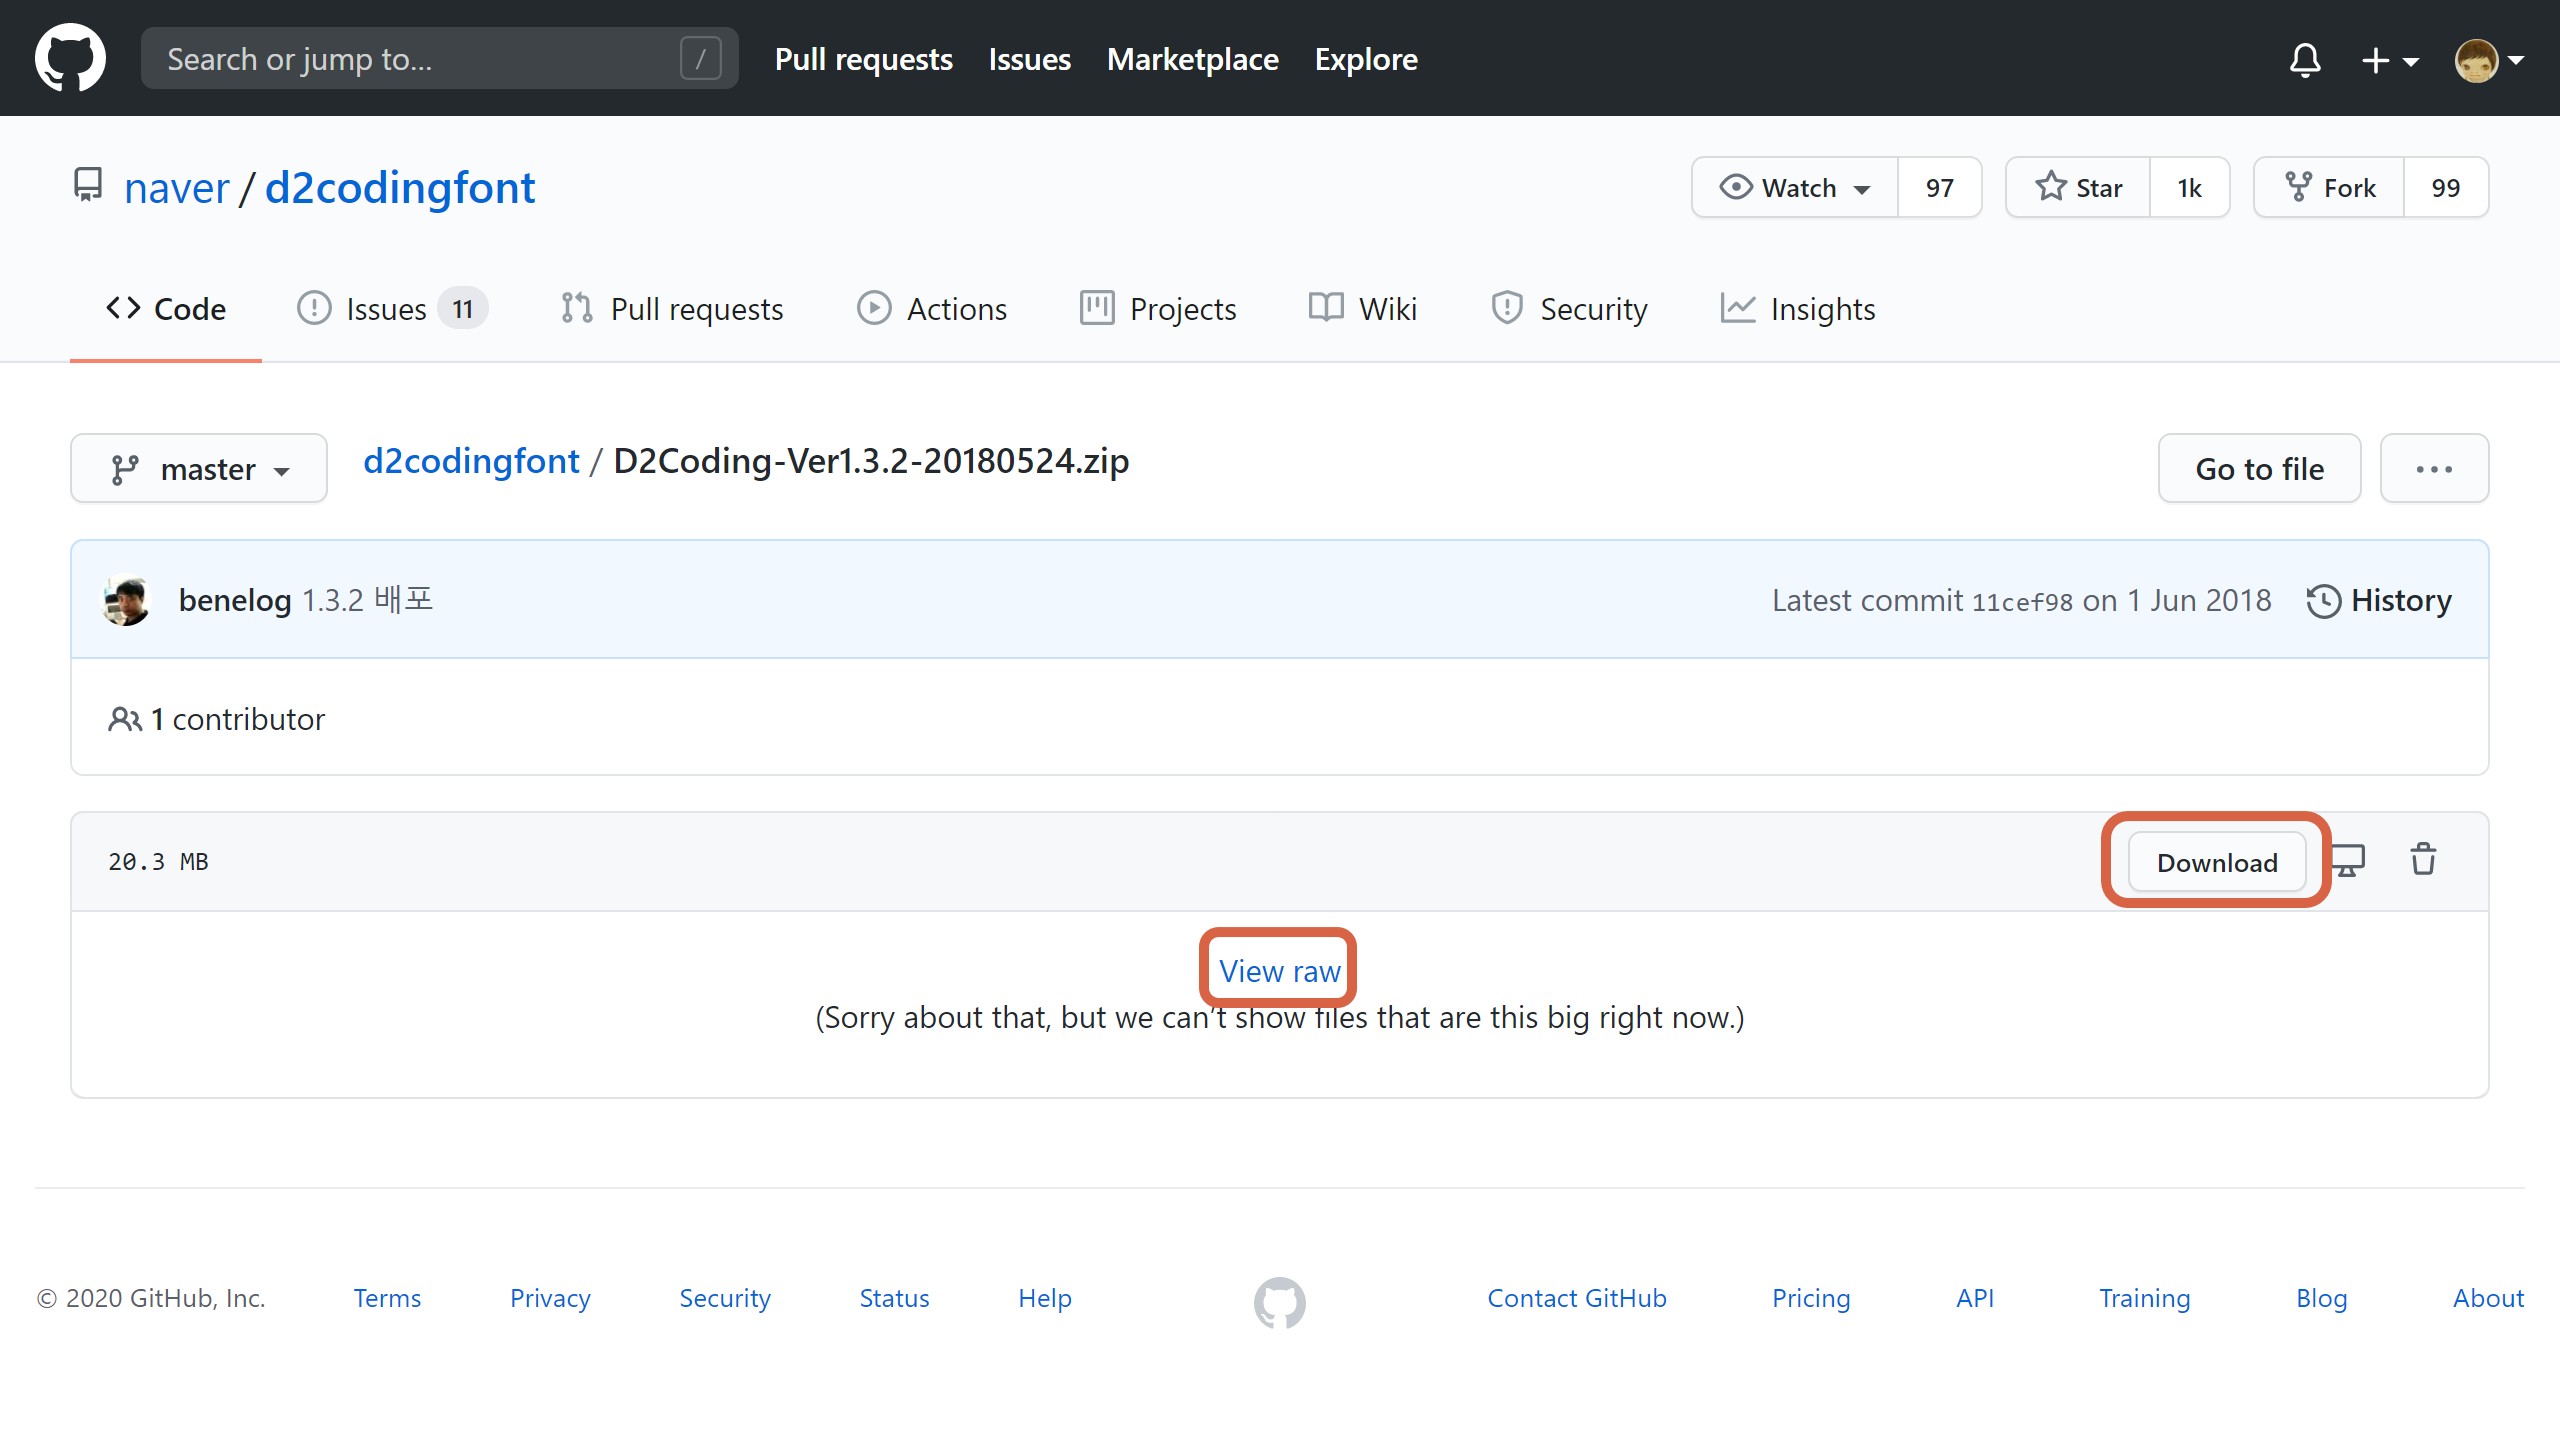This screenshot has height=1439, width=2560.
Task: Switch to the Projects tab
Action: [x=1158, y=309]
